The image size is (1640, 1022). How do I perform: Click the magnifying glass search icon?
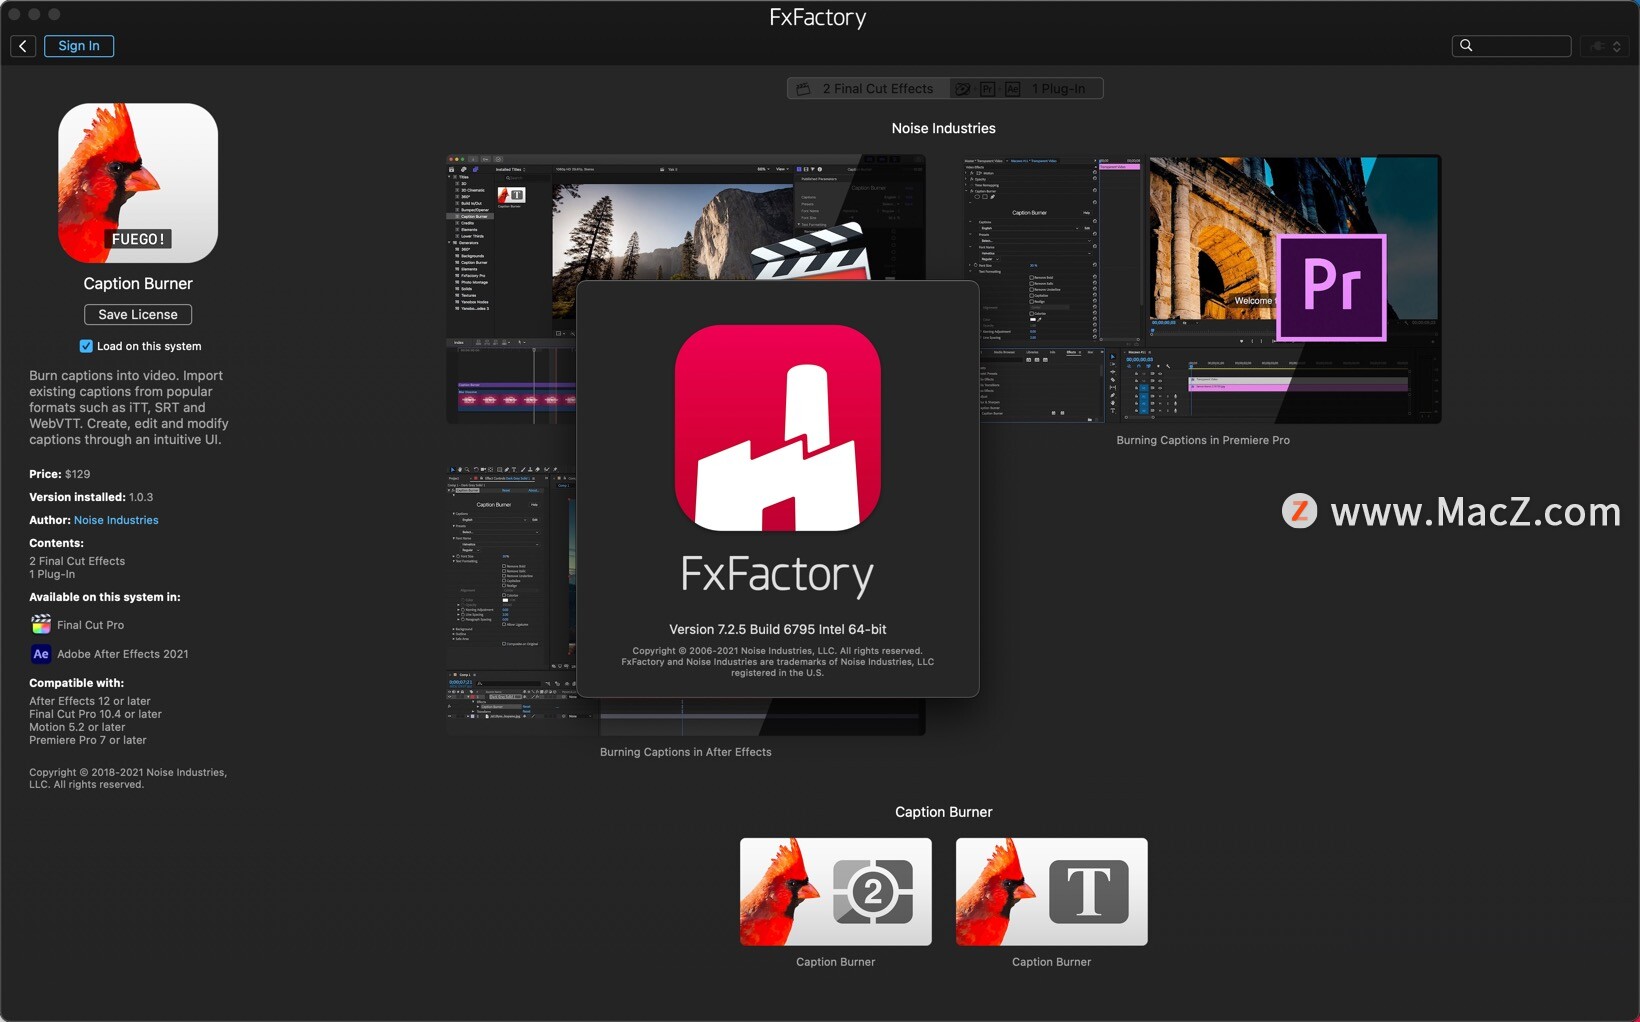point(1466,46)
